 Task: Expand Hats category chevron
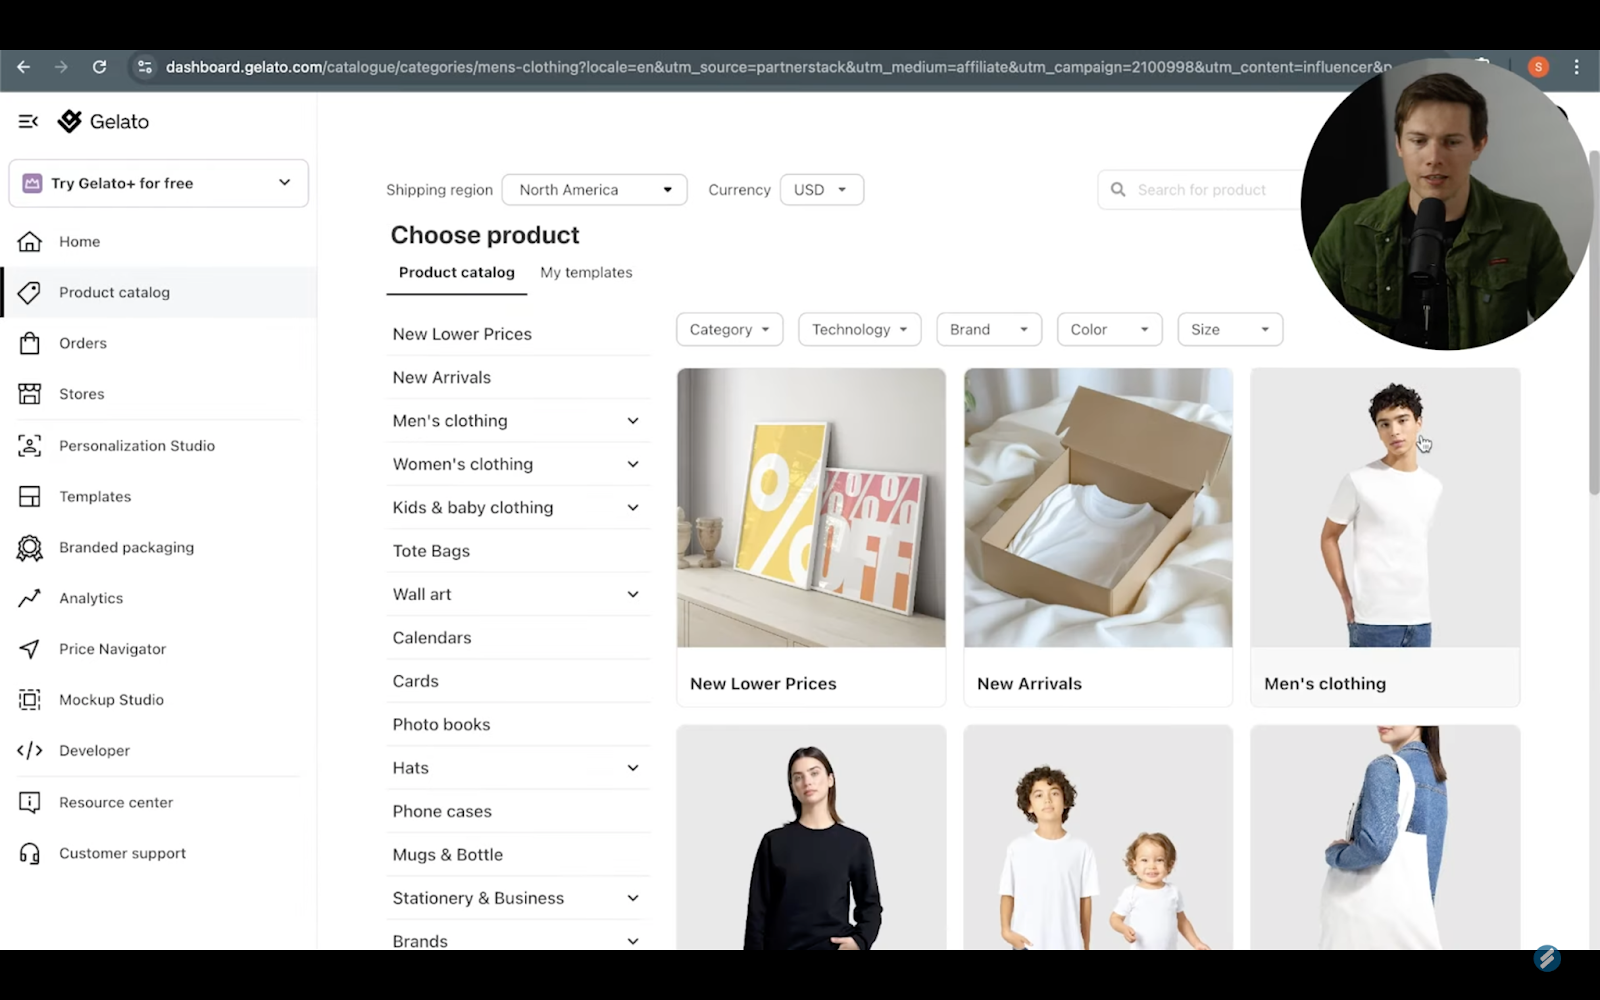(x=633, y=768)
